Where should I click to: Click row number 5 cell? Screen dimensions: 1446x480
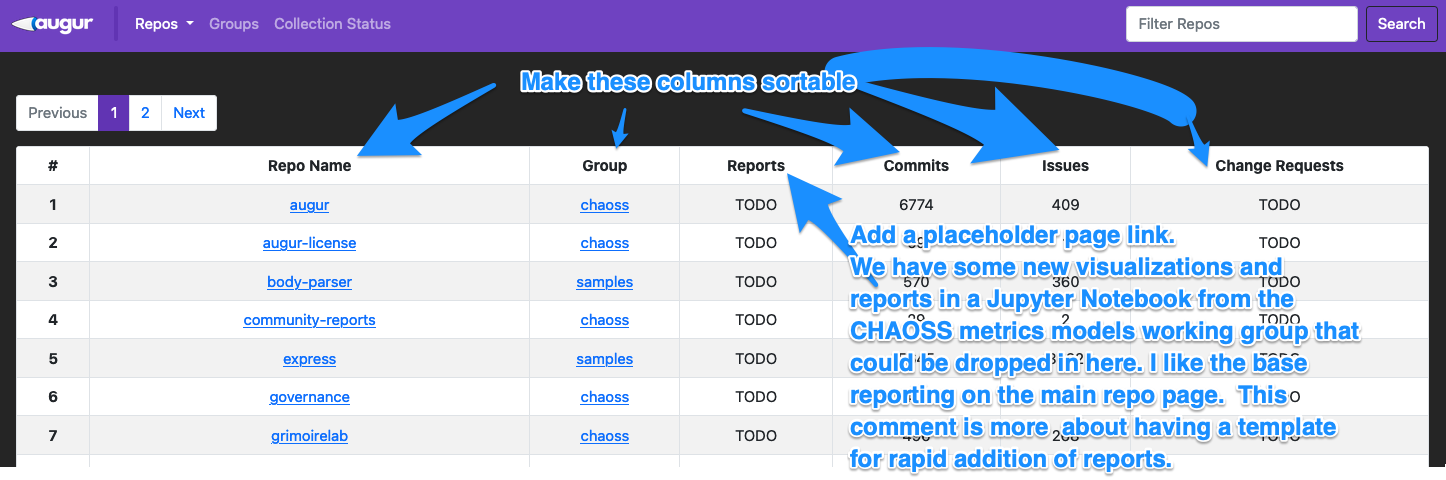pos(53,359)
